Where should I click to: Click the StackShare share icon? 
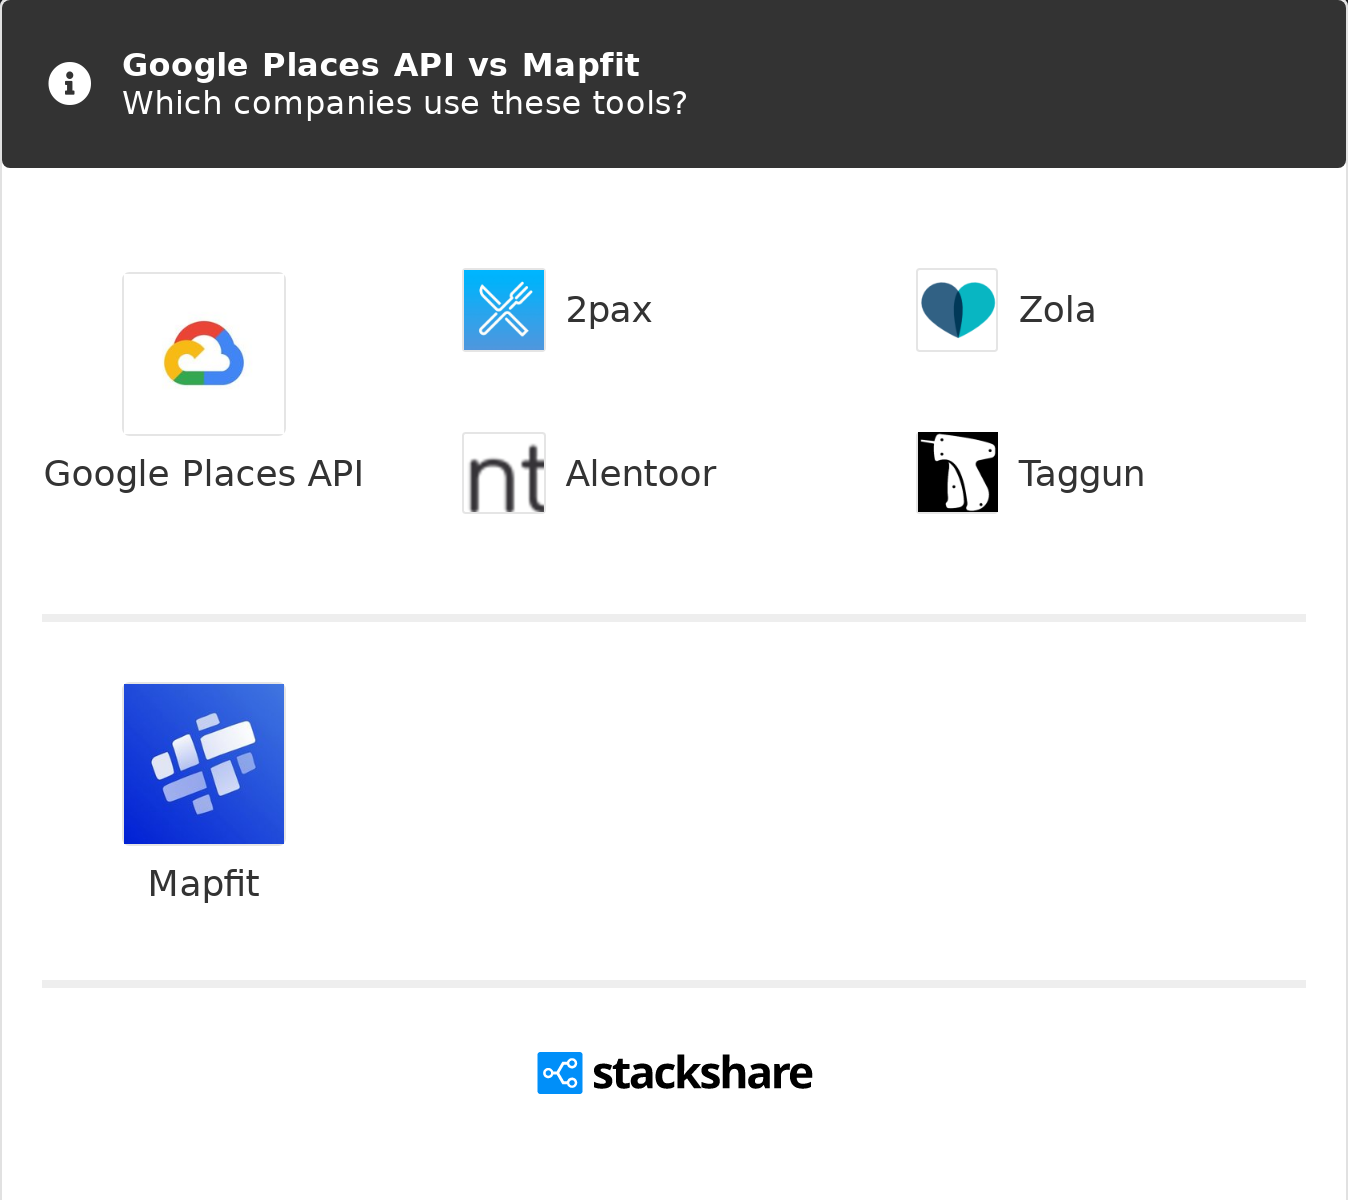pyautogui.click(x=560, y=1073)
